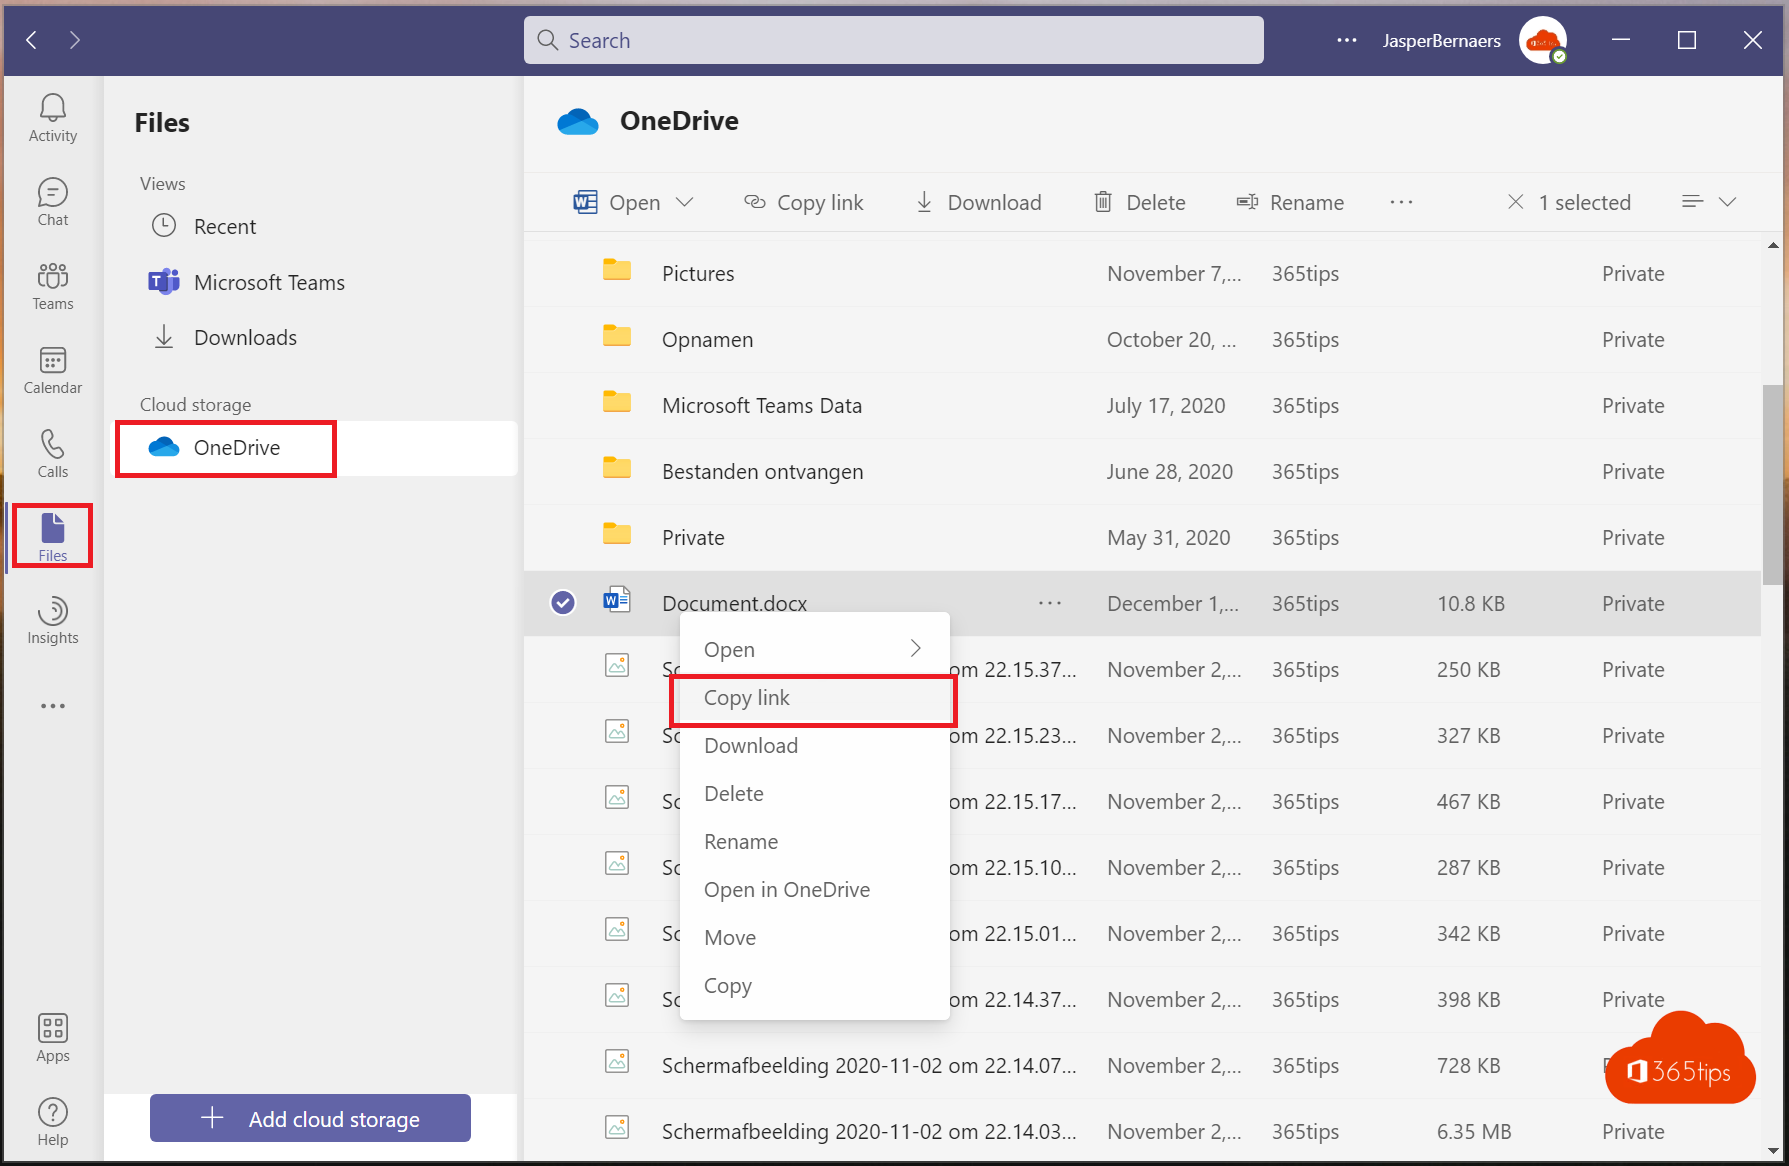Click the Add cloud storage button

point(310,1119)
